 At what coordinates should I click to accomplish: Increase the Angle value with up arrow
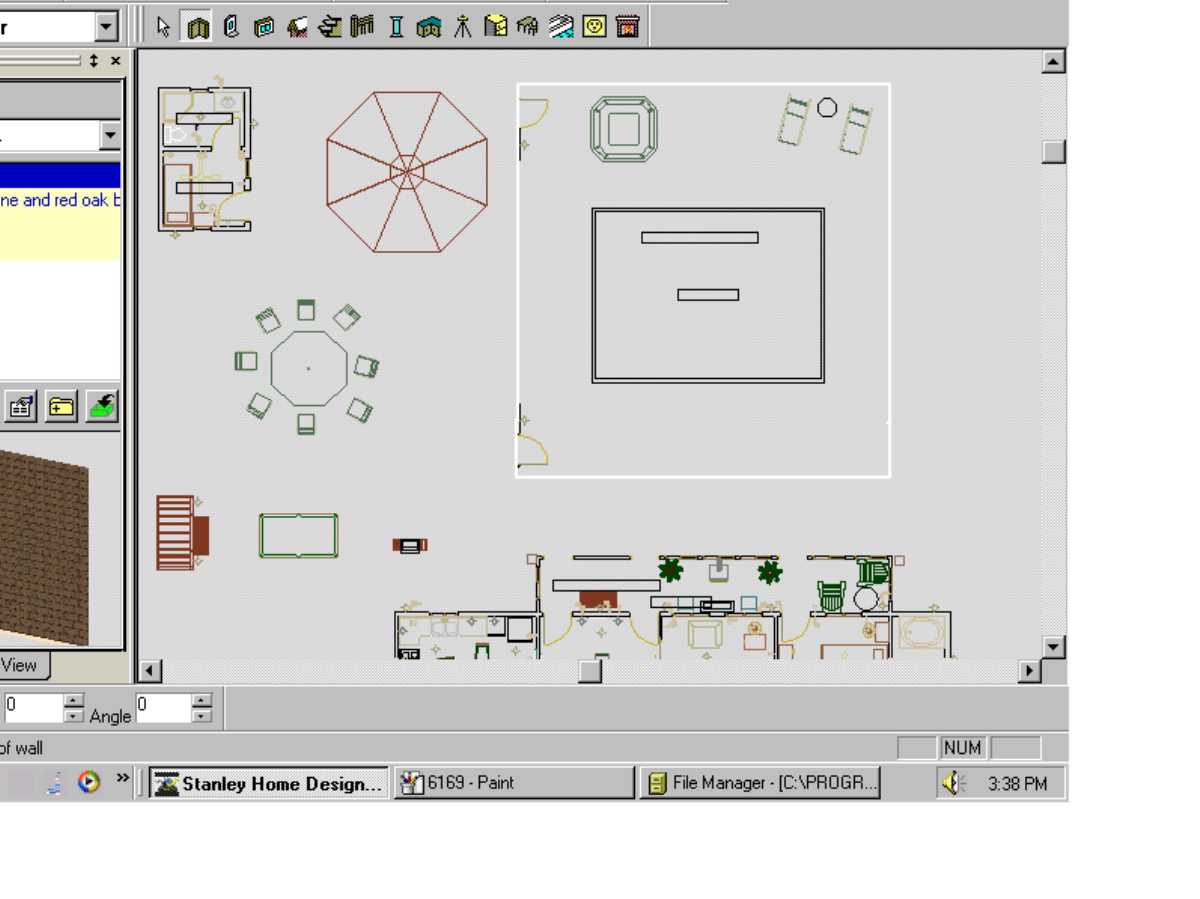(202, 701)
